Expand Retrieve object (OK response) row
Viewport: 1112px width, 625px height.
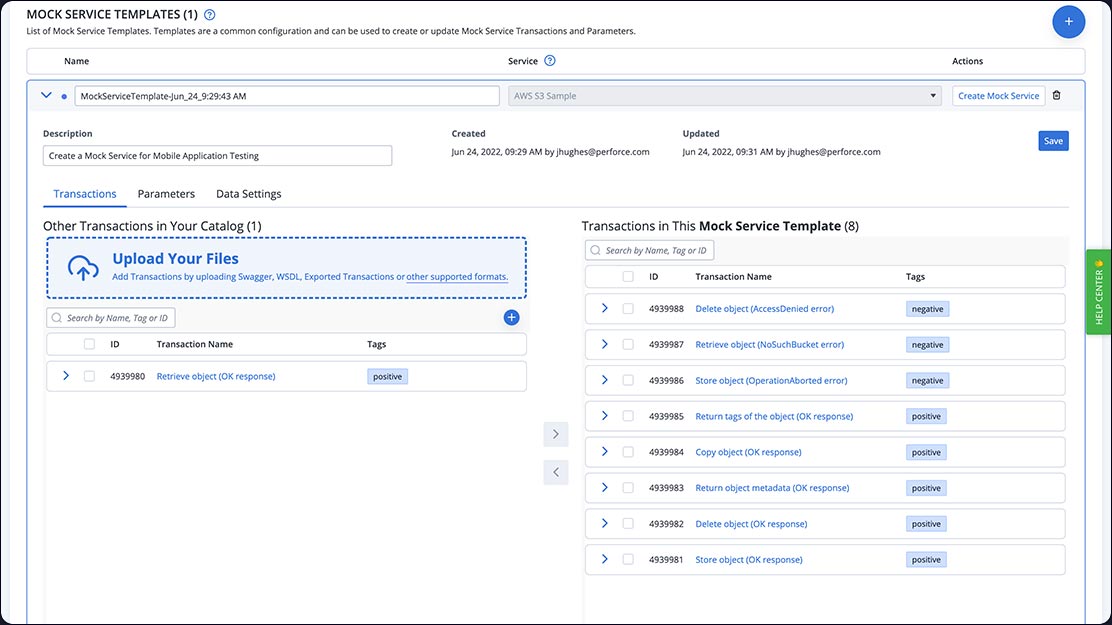(66, 376)
